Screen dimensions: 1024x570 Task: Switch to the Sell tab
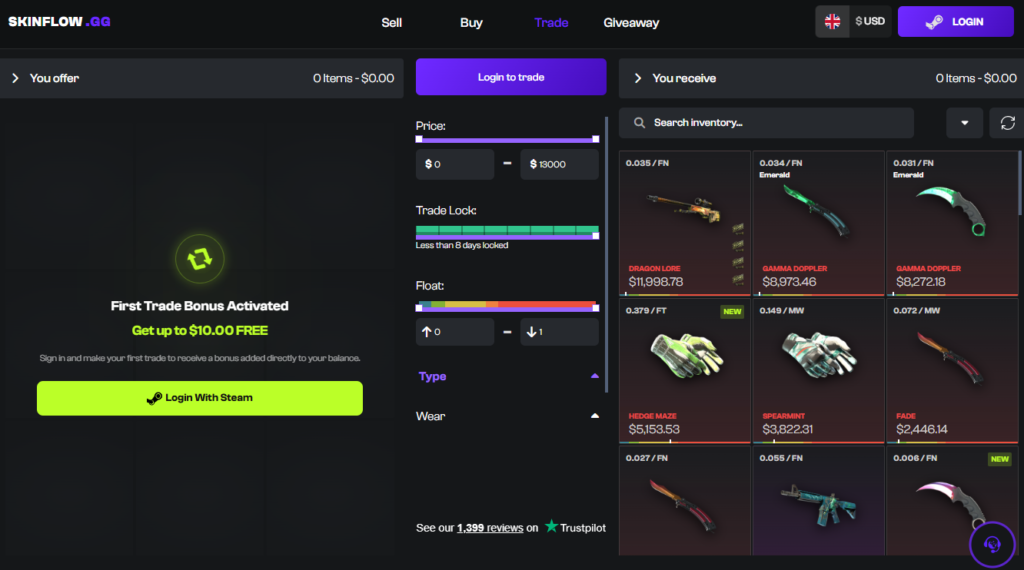point(391,23)
